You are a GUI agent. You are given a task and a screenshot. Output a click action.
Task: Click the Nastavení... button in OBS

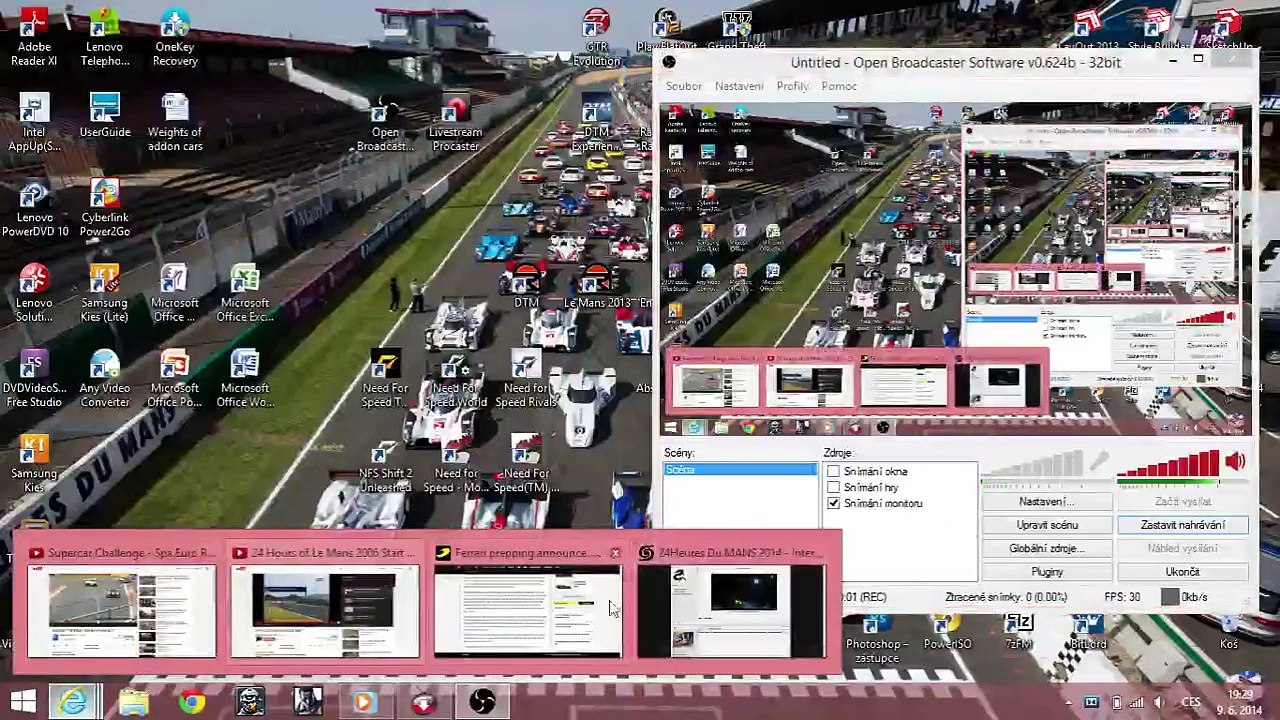[1047, 501]
